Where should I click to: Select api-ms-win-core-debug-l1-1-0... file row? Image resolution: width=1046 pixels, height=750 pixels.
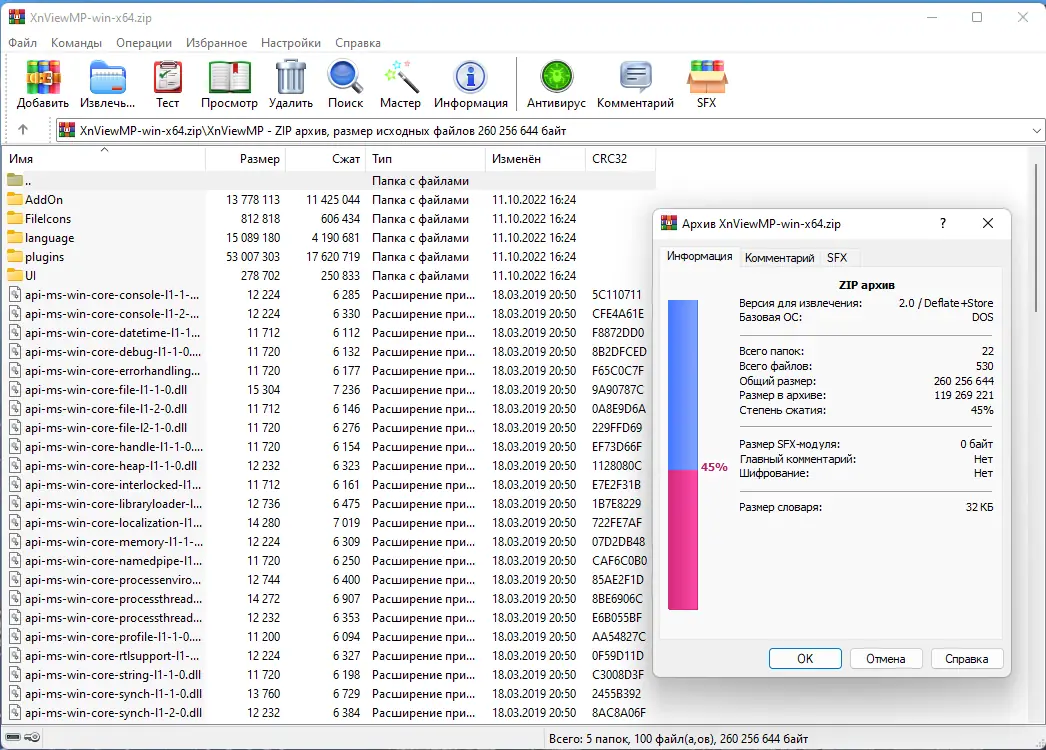tap(330, 352)
